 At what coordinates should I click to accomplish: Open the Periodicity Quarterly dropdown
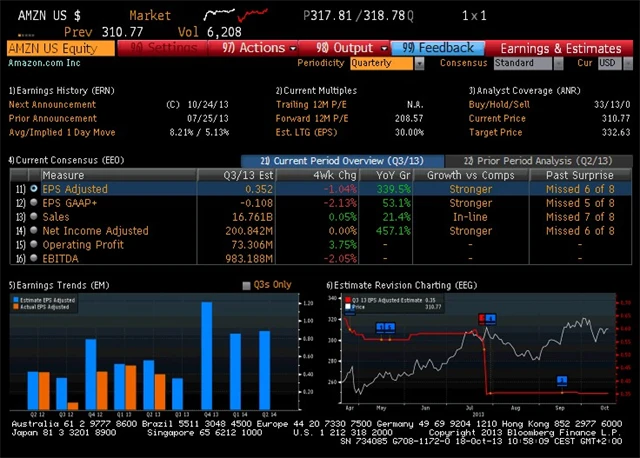click(387, 63)
